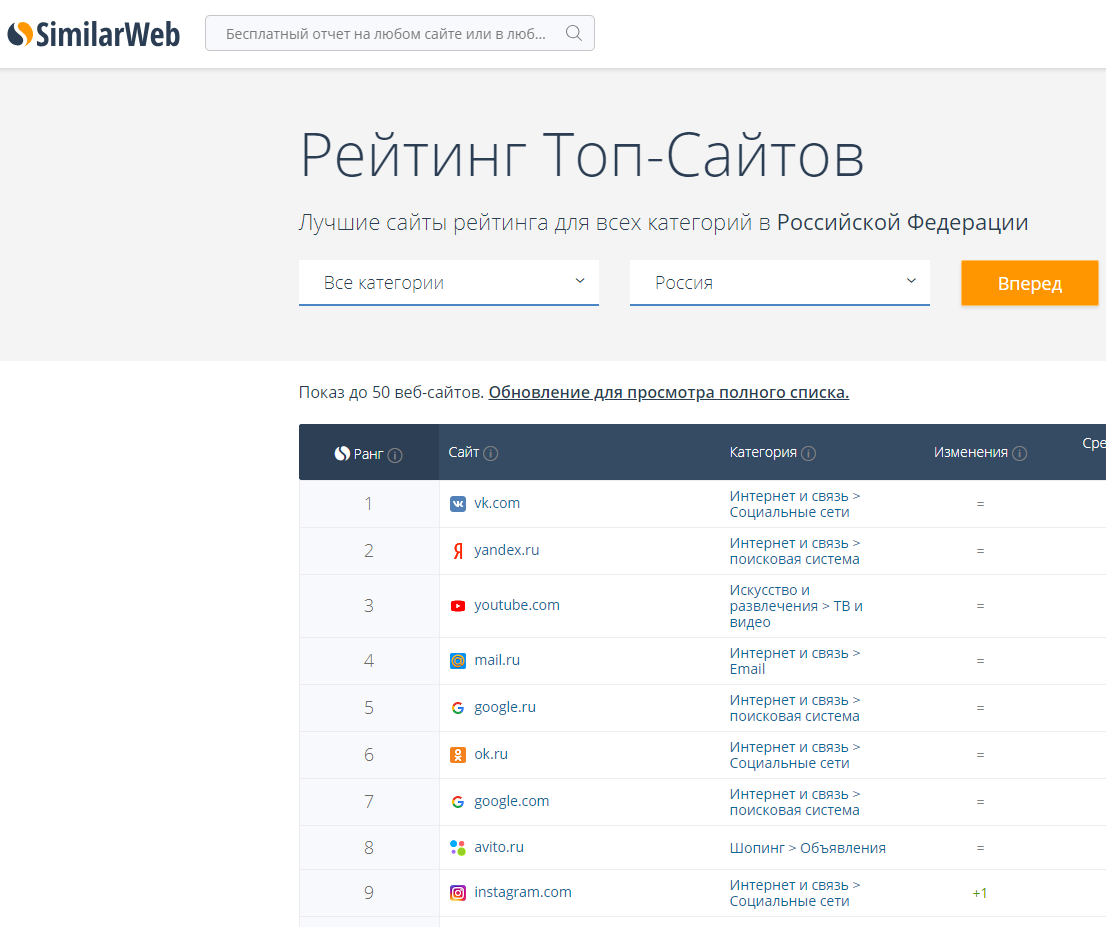Click the info icon next to Категория

tap(809, 454)
